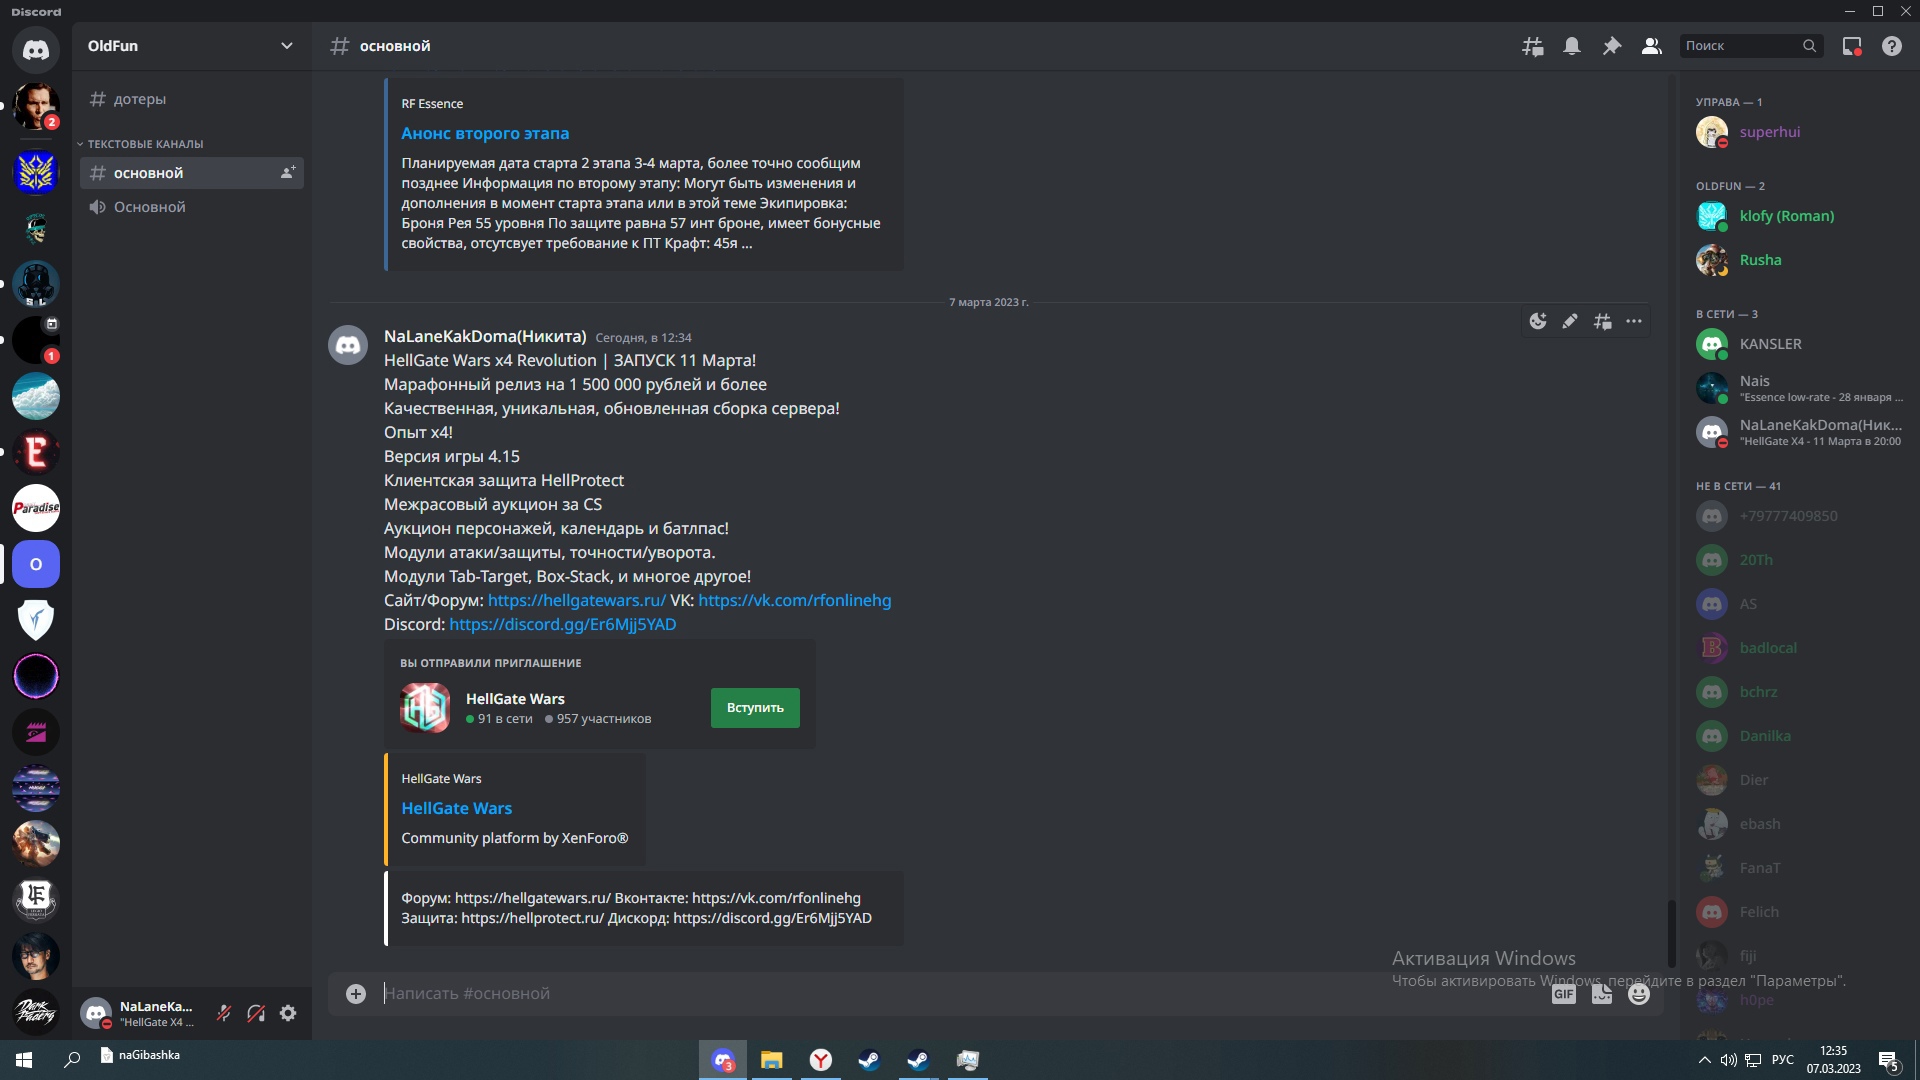This screenshot has width=1920, height=1080.
Task: Toggle headphones deafen
Action: point(256,1013)
